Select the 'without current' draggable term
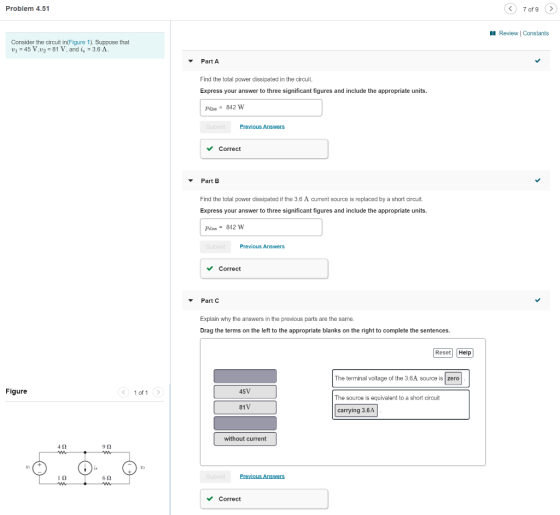 [245, 439]
